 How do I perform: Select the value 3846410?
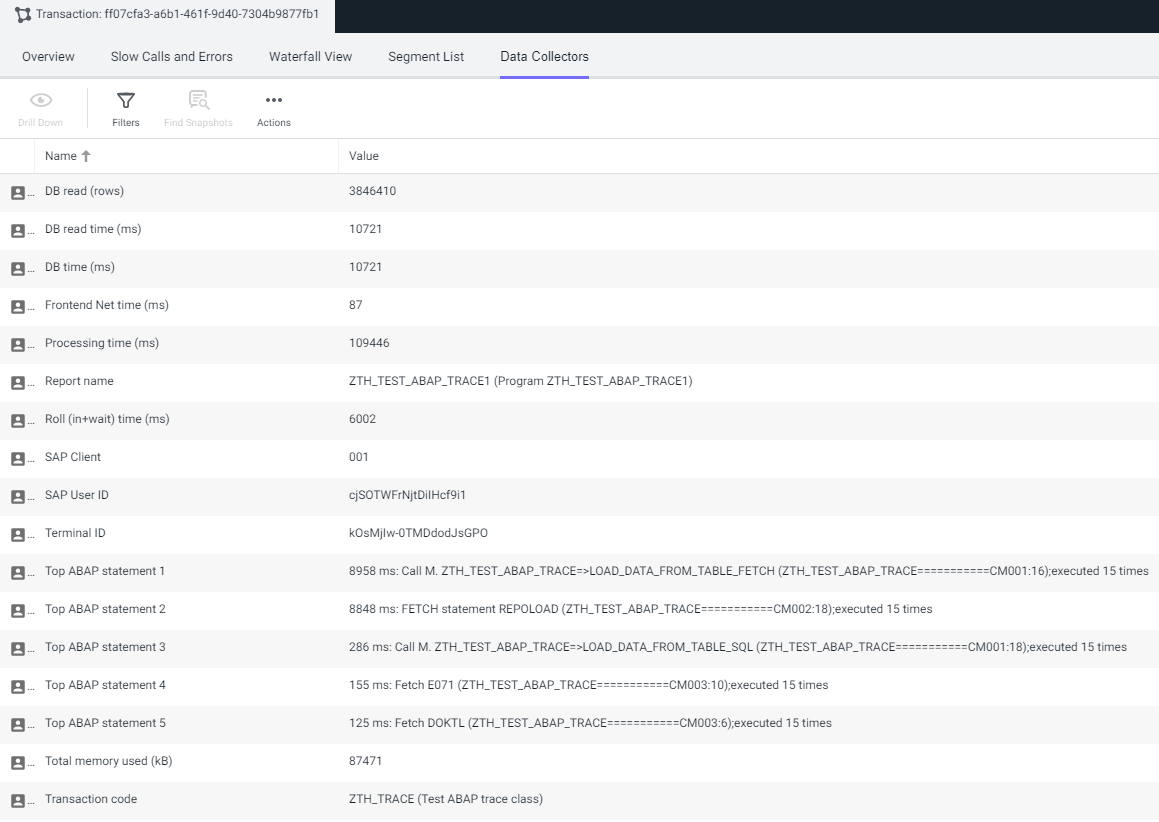pyautogui.click(x=373, y=191)
